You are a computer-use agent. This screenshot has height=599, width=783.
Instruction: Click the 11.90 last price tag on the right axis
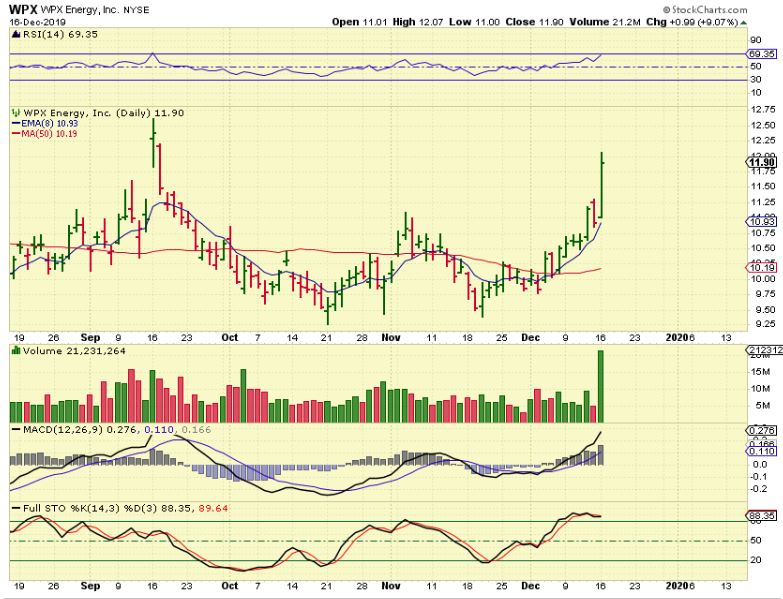point(761,163)
